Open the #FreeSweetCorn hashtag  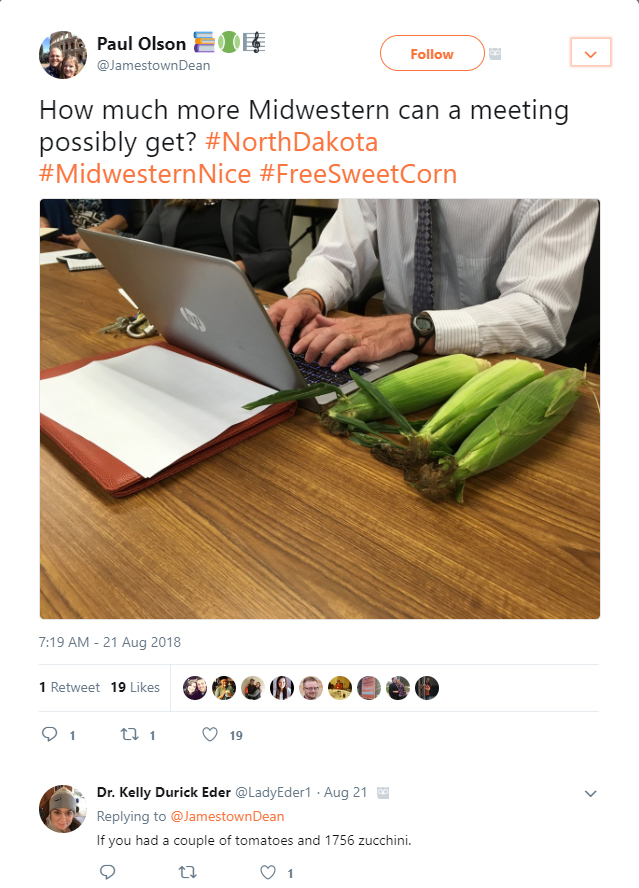(358, 173)
